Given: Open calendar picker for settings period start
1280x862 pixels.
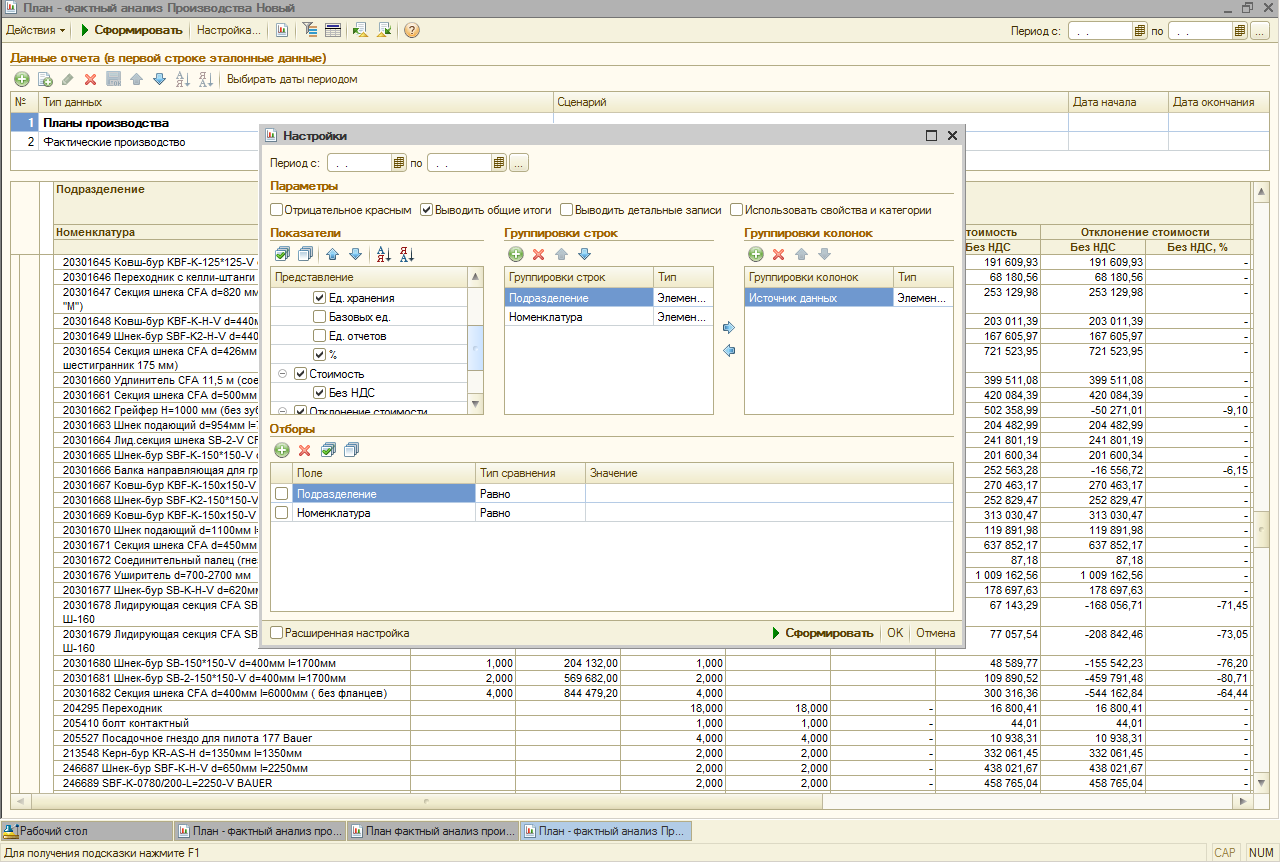Looking at the screenshot, I should (399, 163).
